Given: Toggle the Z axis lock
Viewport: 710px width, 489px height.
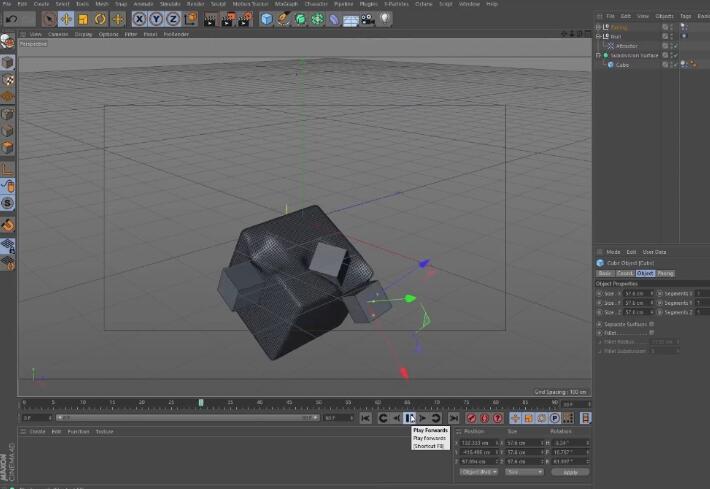Looking at the screenshot, I should (x=173, y=19).
